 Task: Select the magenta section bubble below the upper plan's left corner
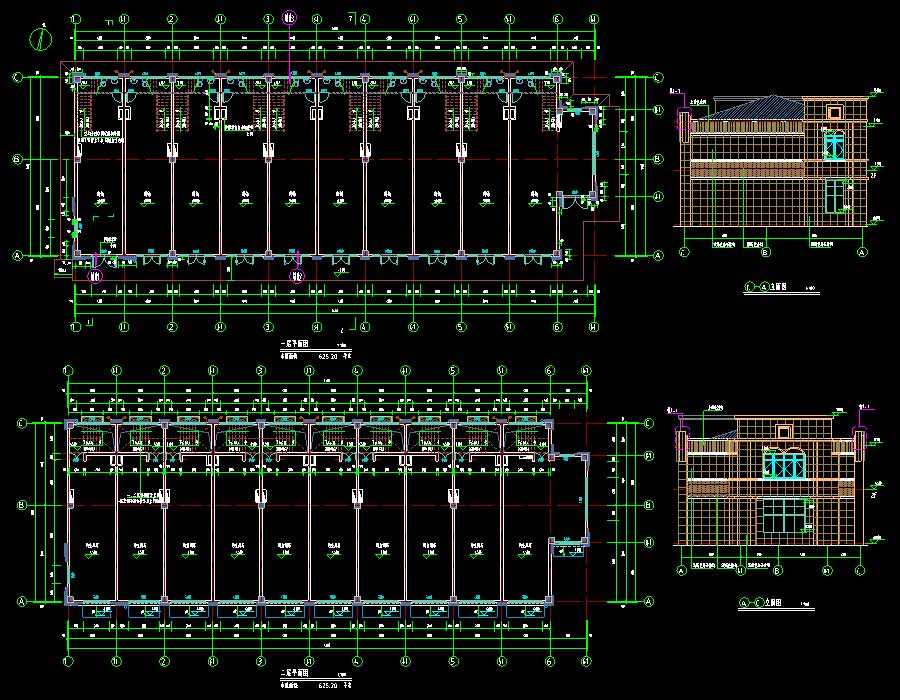pos(95,276)
